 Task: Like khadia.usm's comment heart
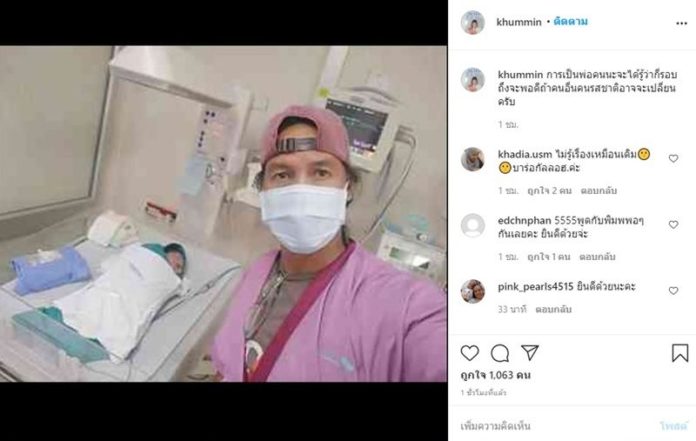673,158
